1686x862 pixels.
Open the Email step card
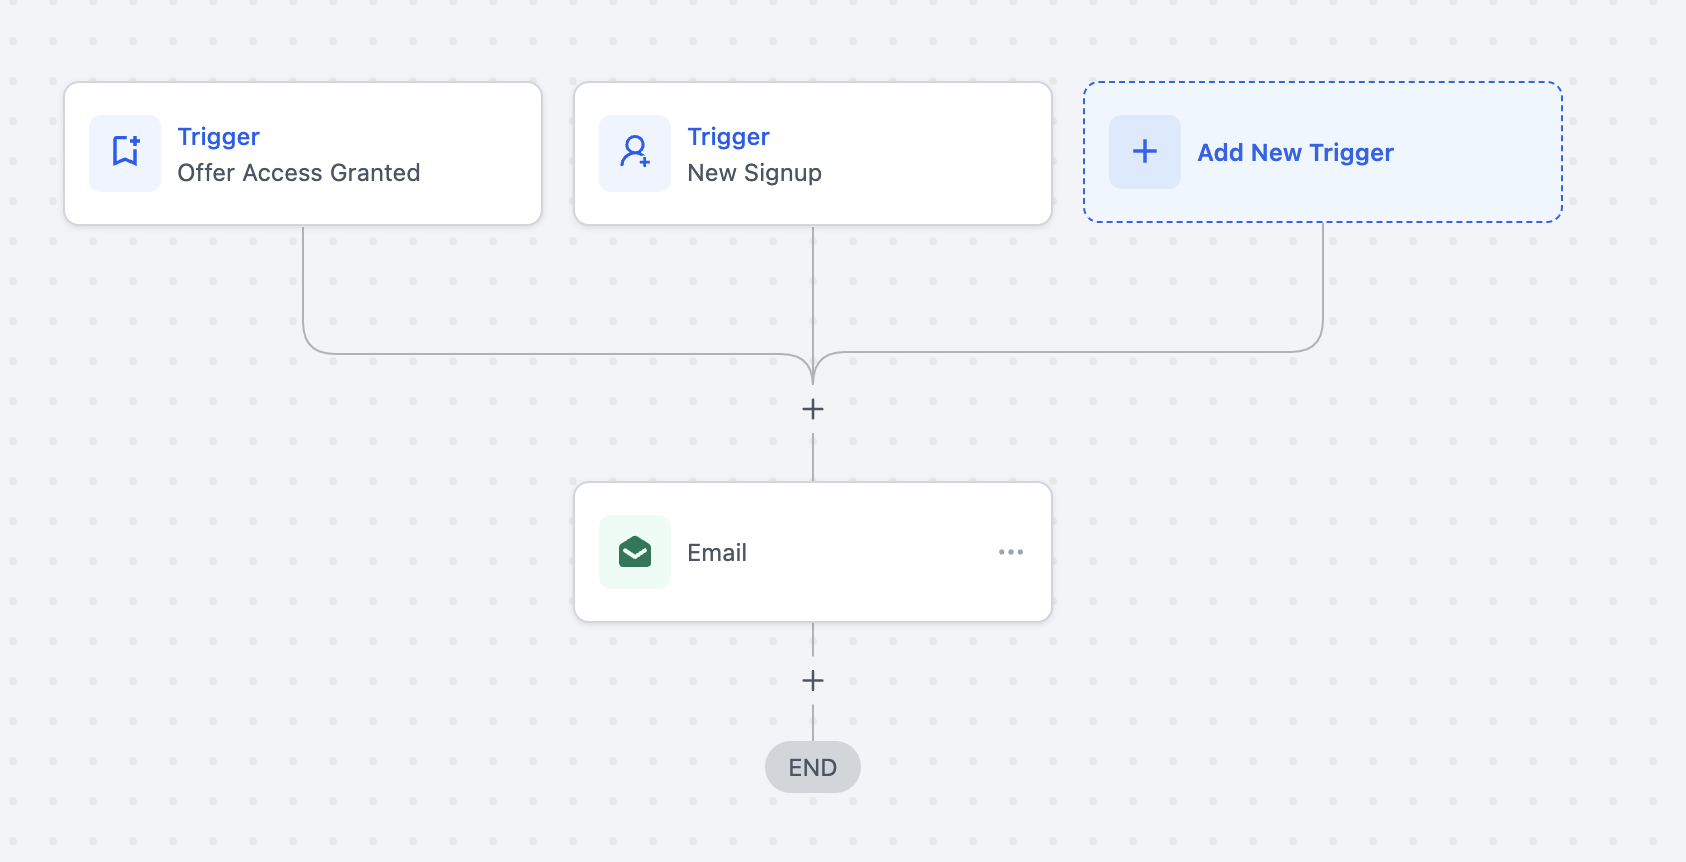[x=813, y=552]
